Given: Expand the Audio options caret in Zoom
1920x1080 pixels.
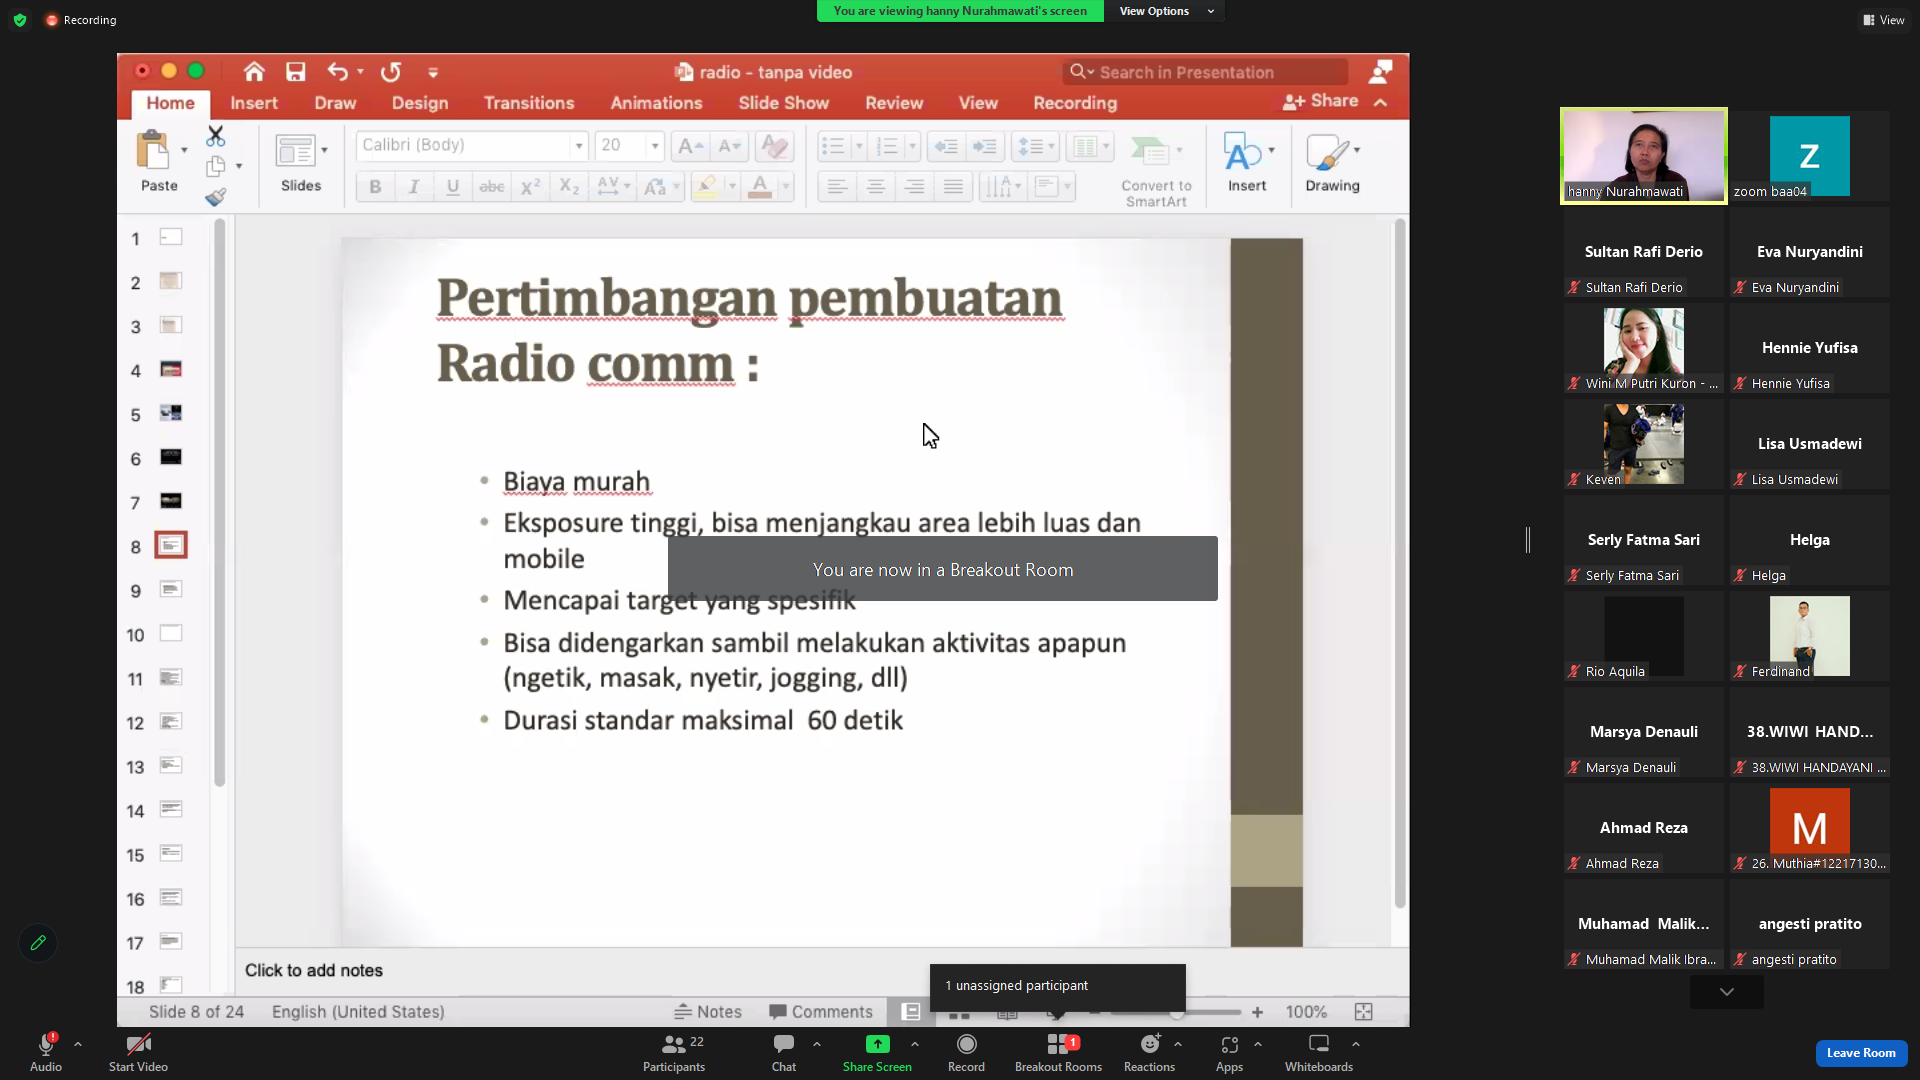Looking at the screenshot, I should point(78,1044).
